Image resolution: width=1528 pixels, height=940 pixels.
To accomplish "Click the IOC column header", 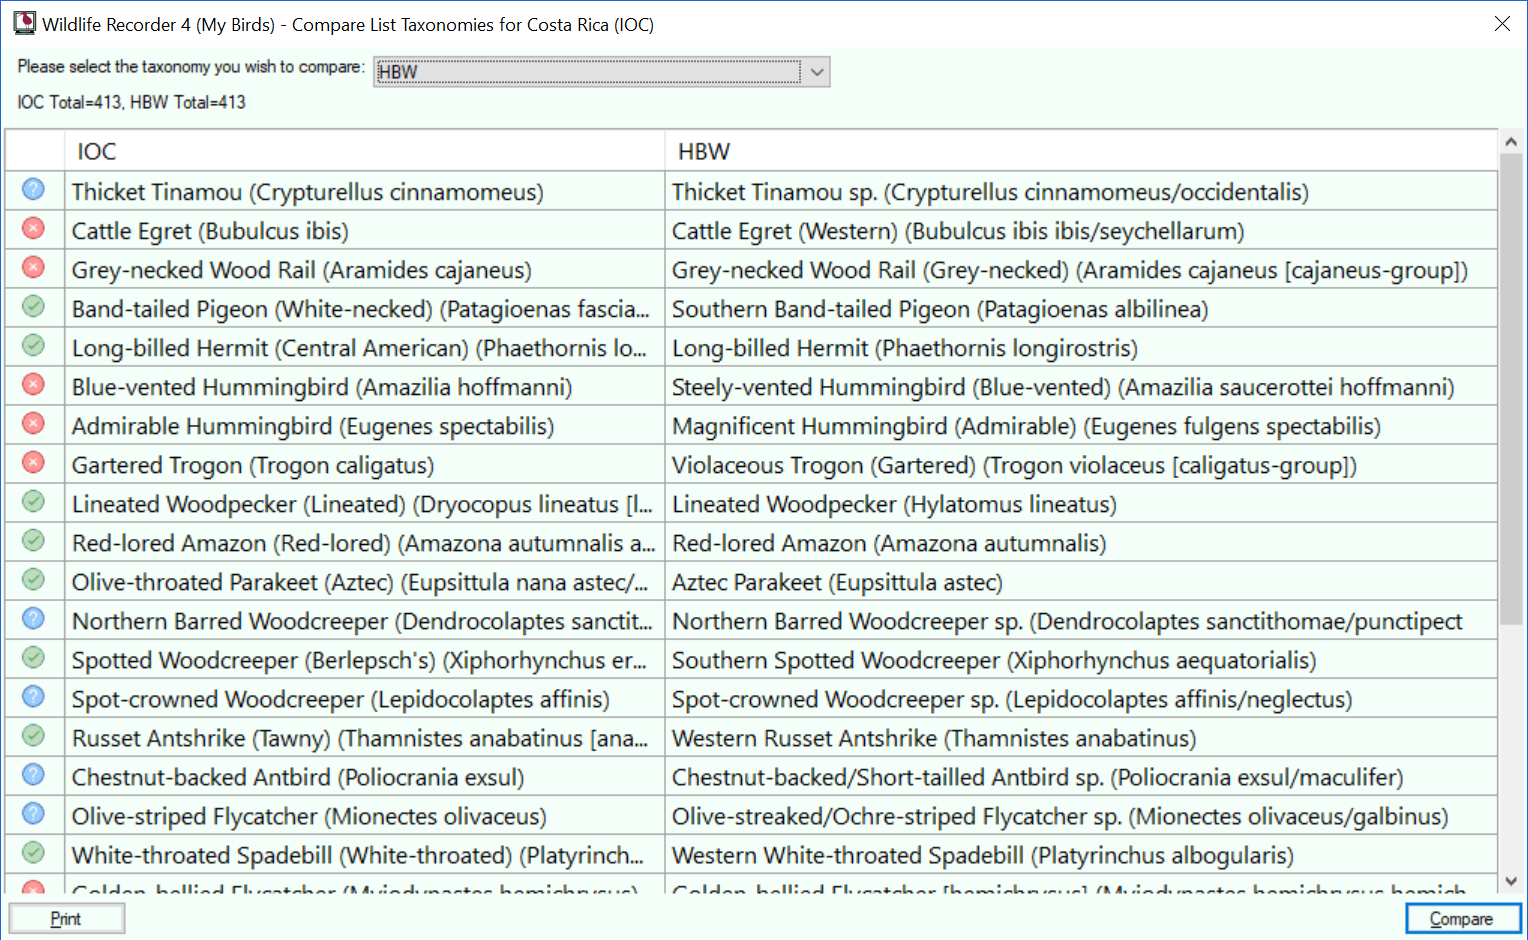I will point(365,151).
